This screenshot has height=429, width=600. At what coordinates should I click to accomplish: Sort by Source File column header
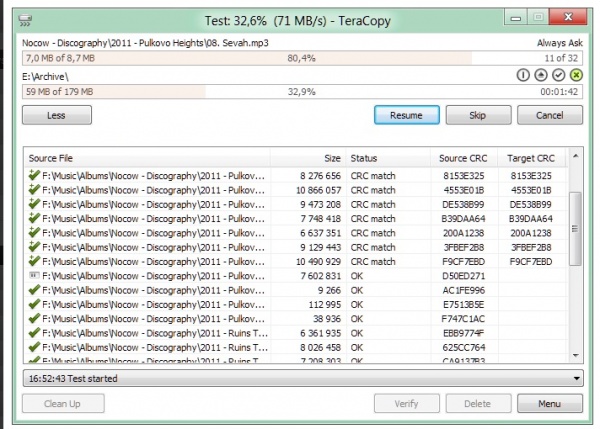[147, 158]
